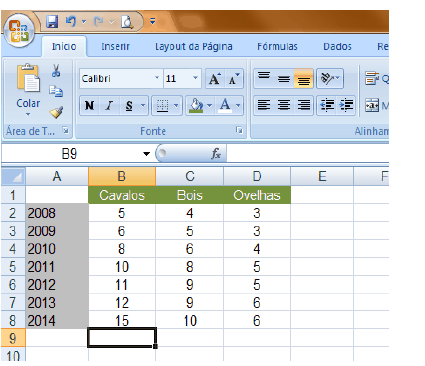Image resolution: width=425 pixels, height=366 pixels.
Task: Click the Cut scissors icon
Action: (56, 70)
